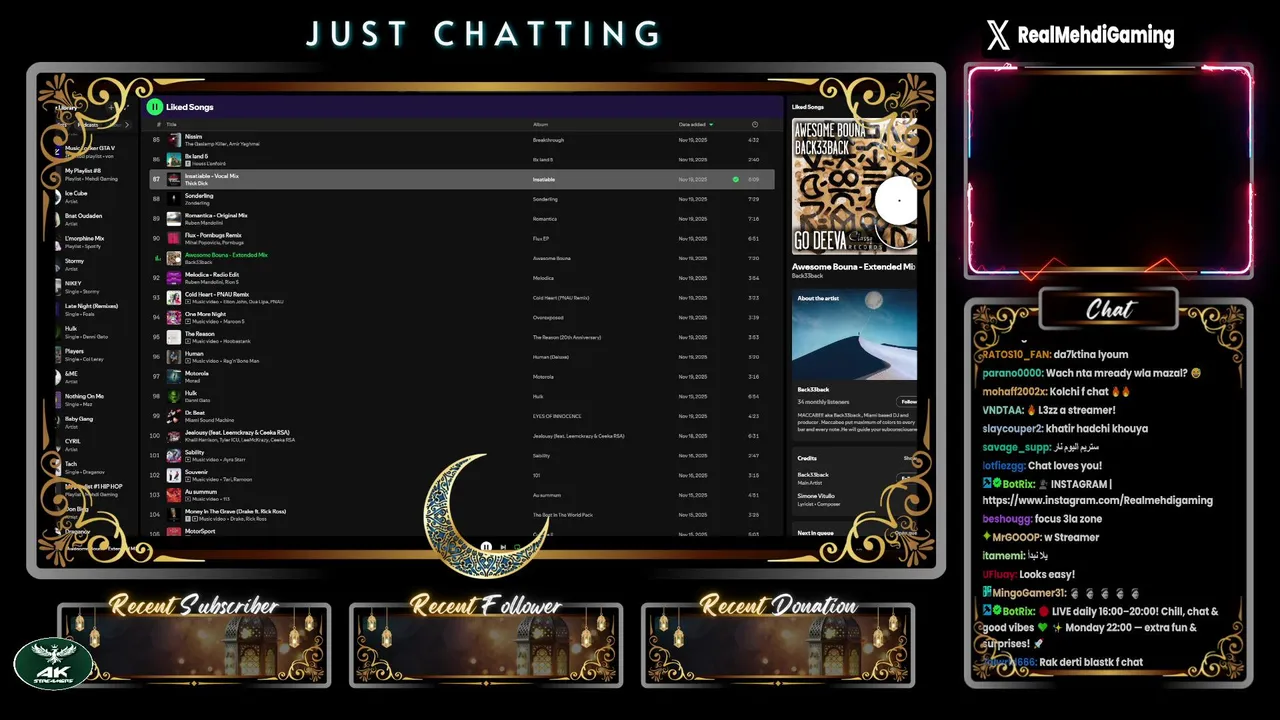The image size is (1280, 720).
Task: Click green saved checkmark on Insatiable row
Action: pyautogui.click(x=735, y=180)
